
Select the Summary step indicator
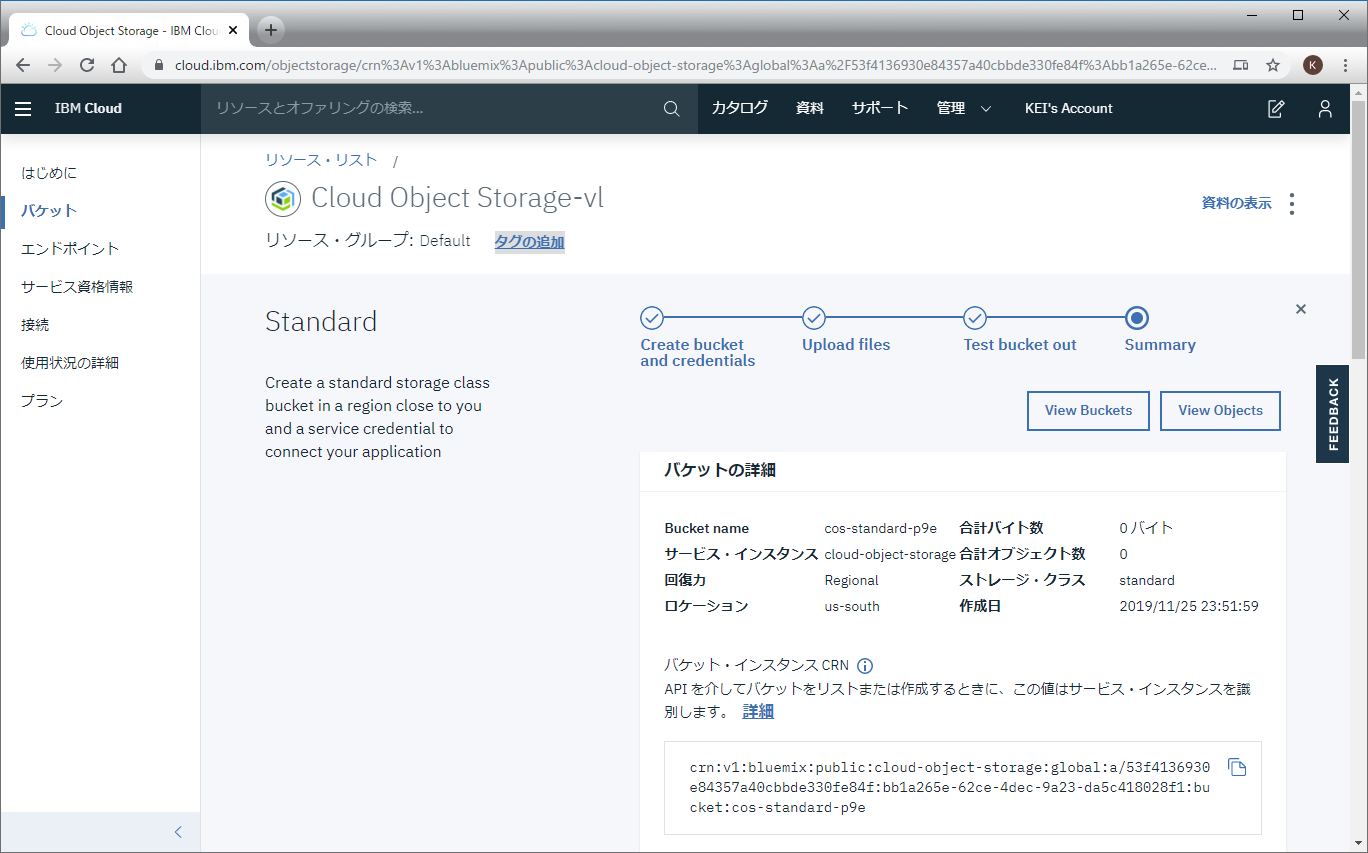(1136, 319)
